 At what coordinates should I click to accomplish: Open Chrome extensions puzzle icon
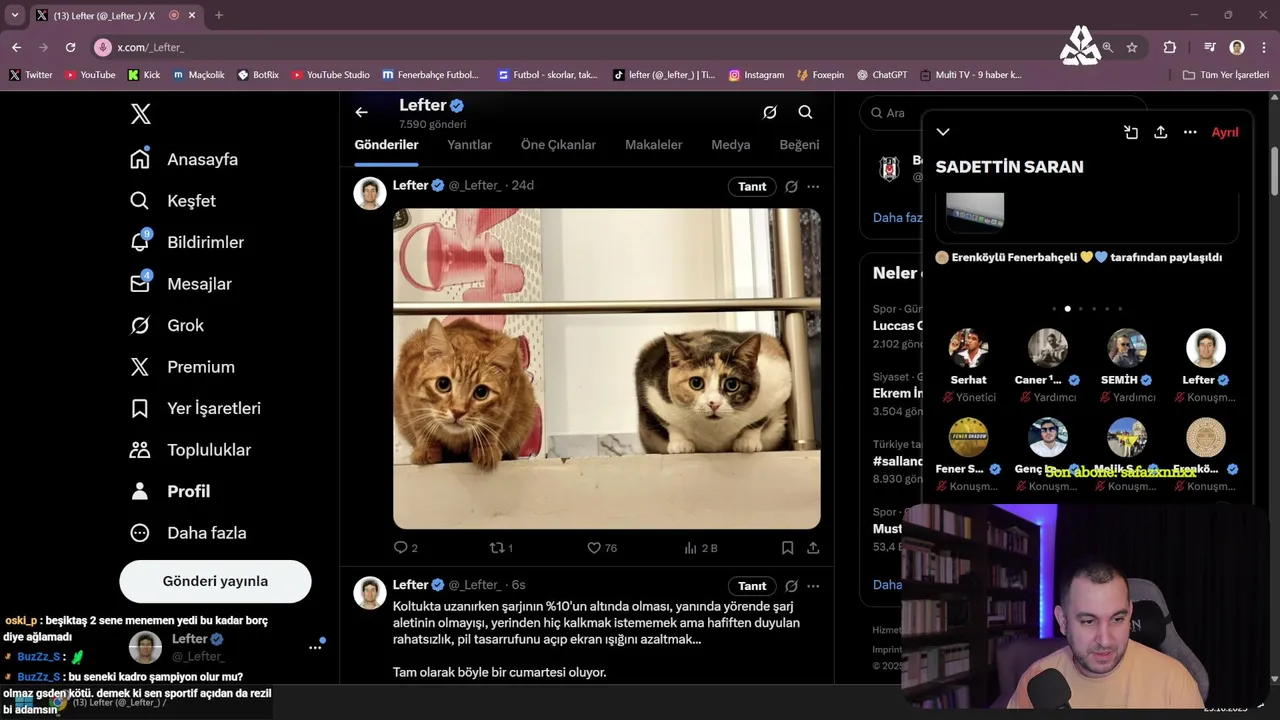tap(1169, 47)
